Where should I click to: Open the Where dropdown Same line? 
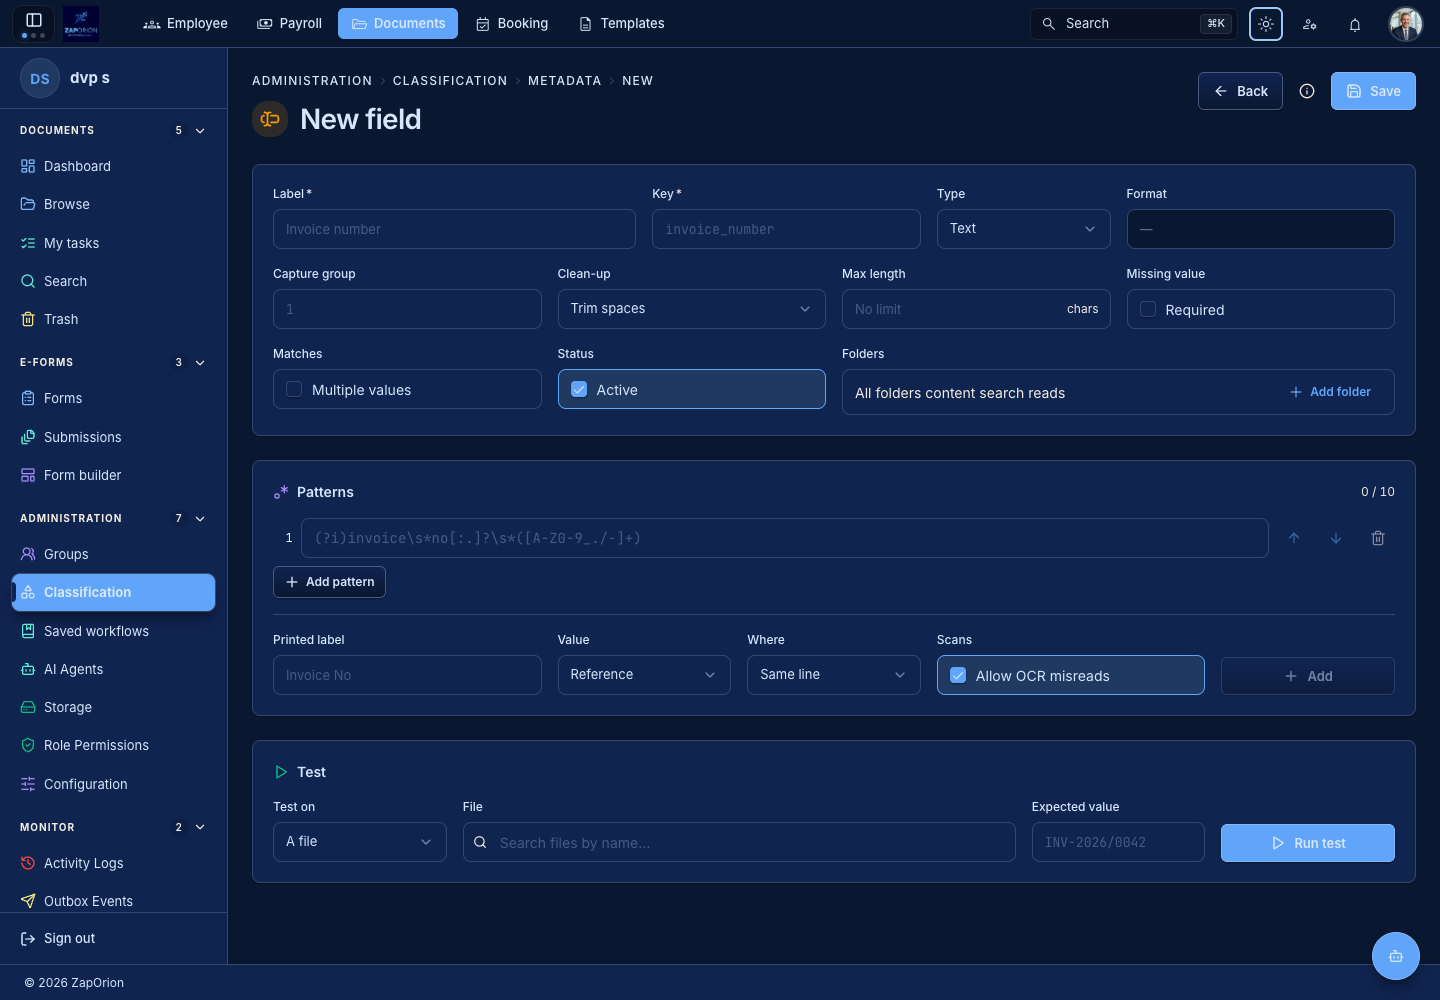[x=833, y=675]
